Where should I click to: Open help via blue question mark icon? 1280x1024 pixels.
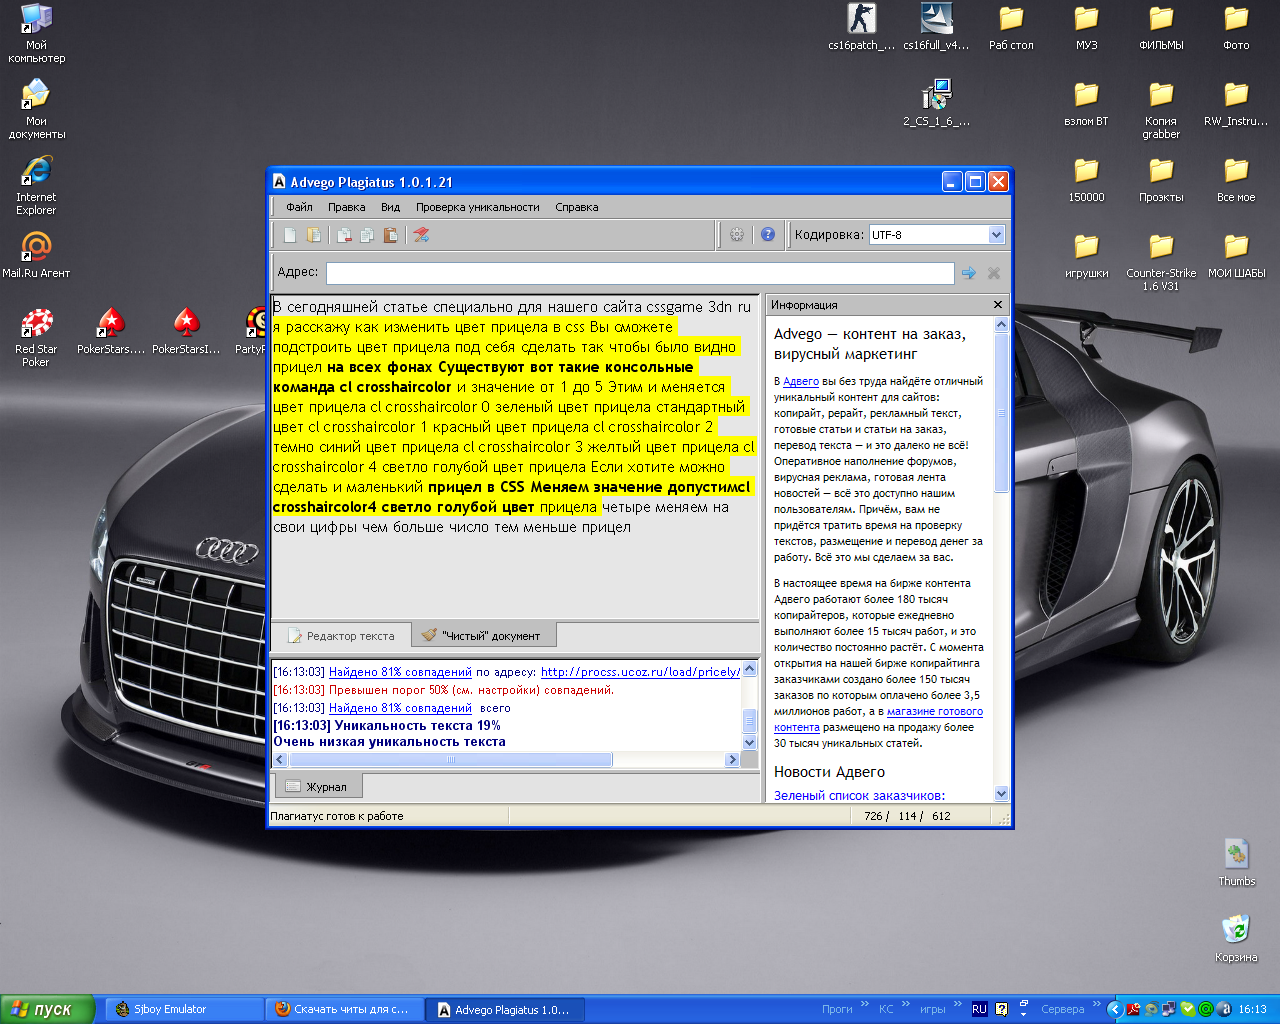(768, 235)
